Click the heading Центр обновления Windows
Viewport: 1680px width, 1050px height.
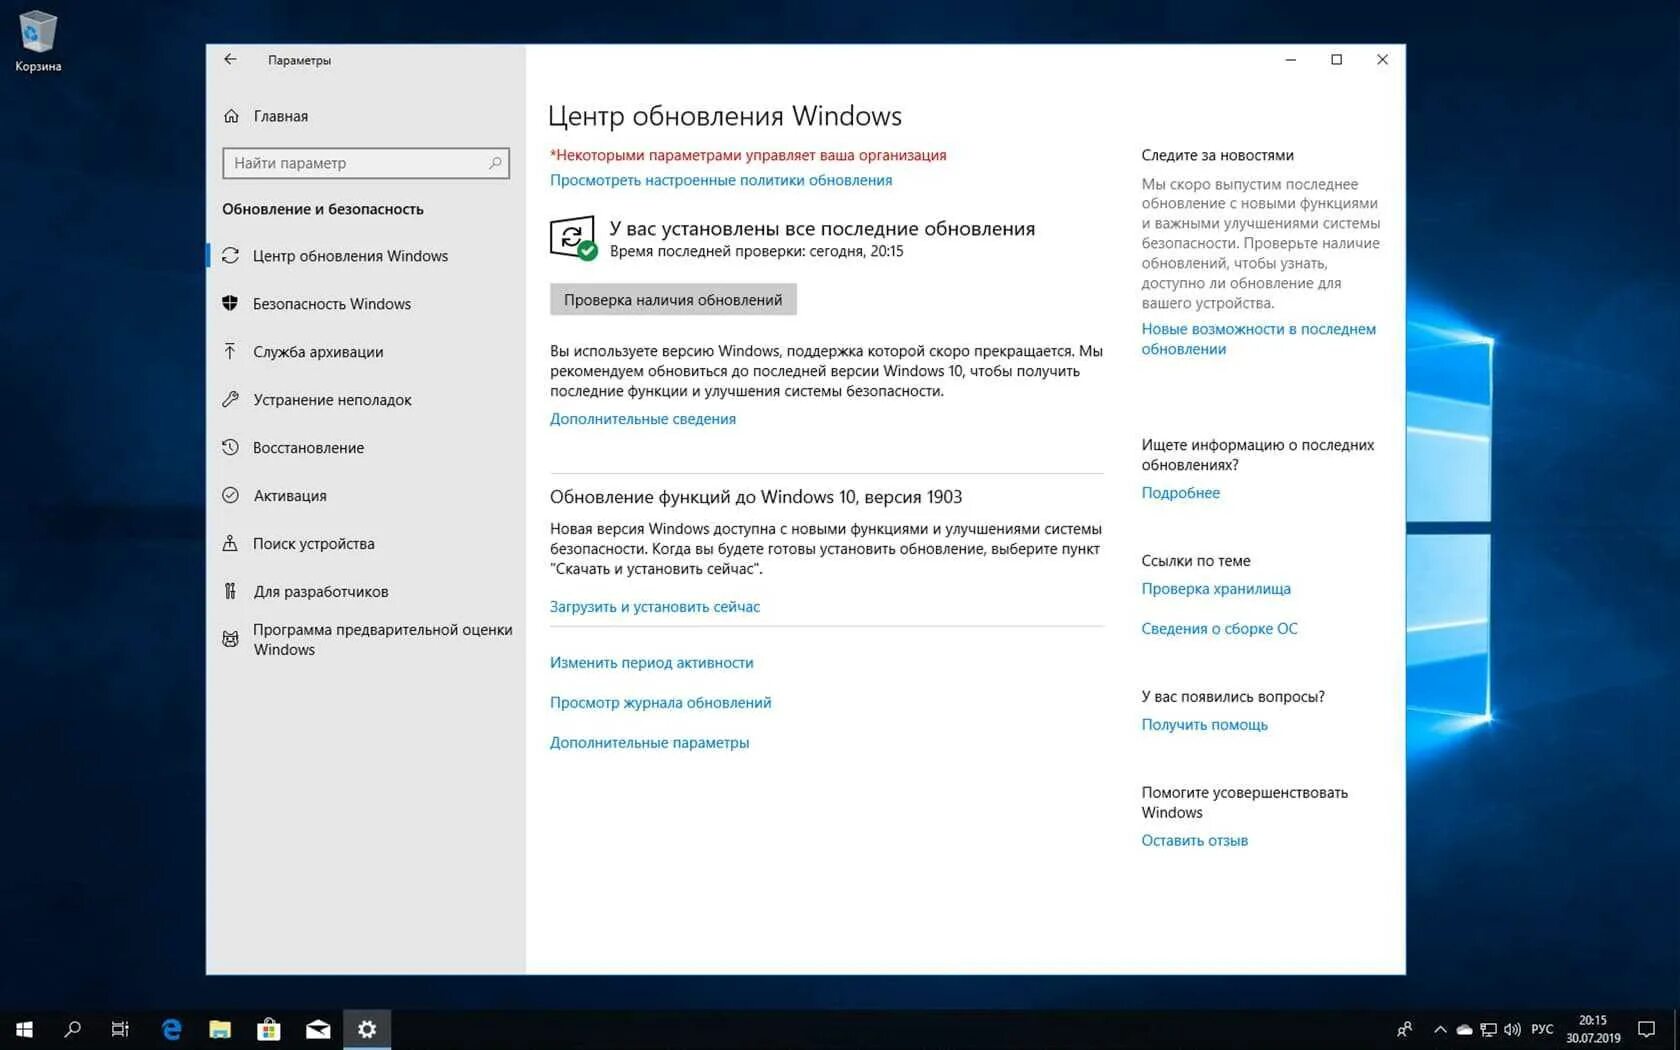(725, 116)
